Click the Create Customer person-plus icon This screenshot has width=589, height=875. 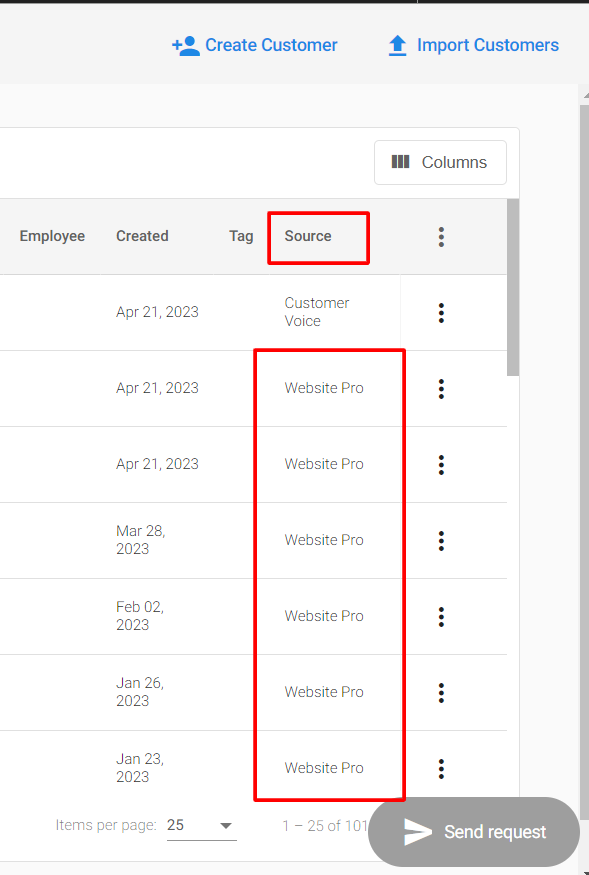[x=185, y=46]
